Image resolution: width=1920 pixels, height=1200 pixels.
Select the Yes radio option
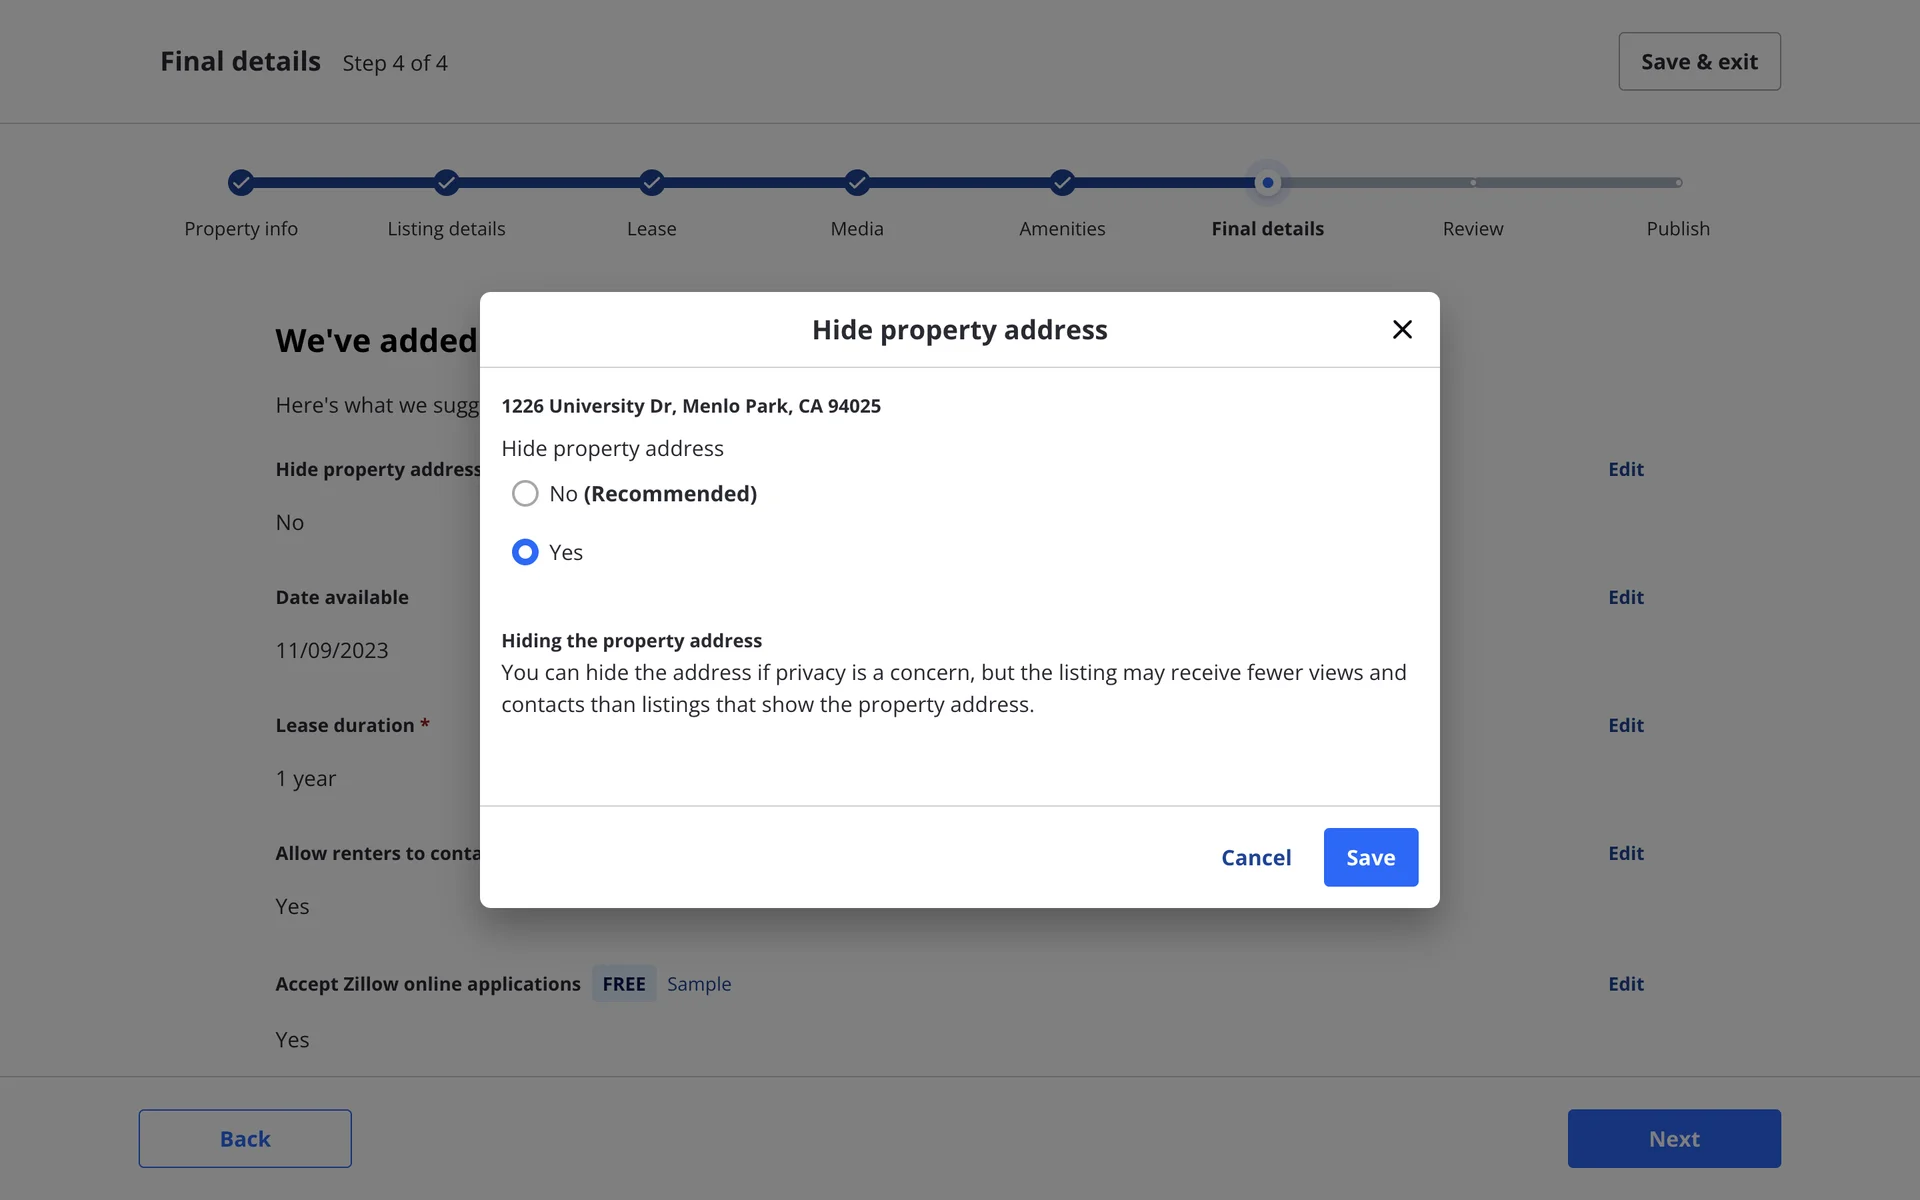pyautogui.click(x=525, y=552)
